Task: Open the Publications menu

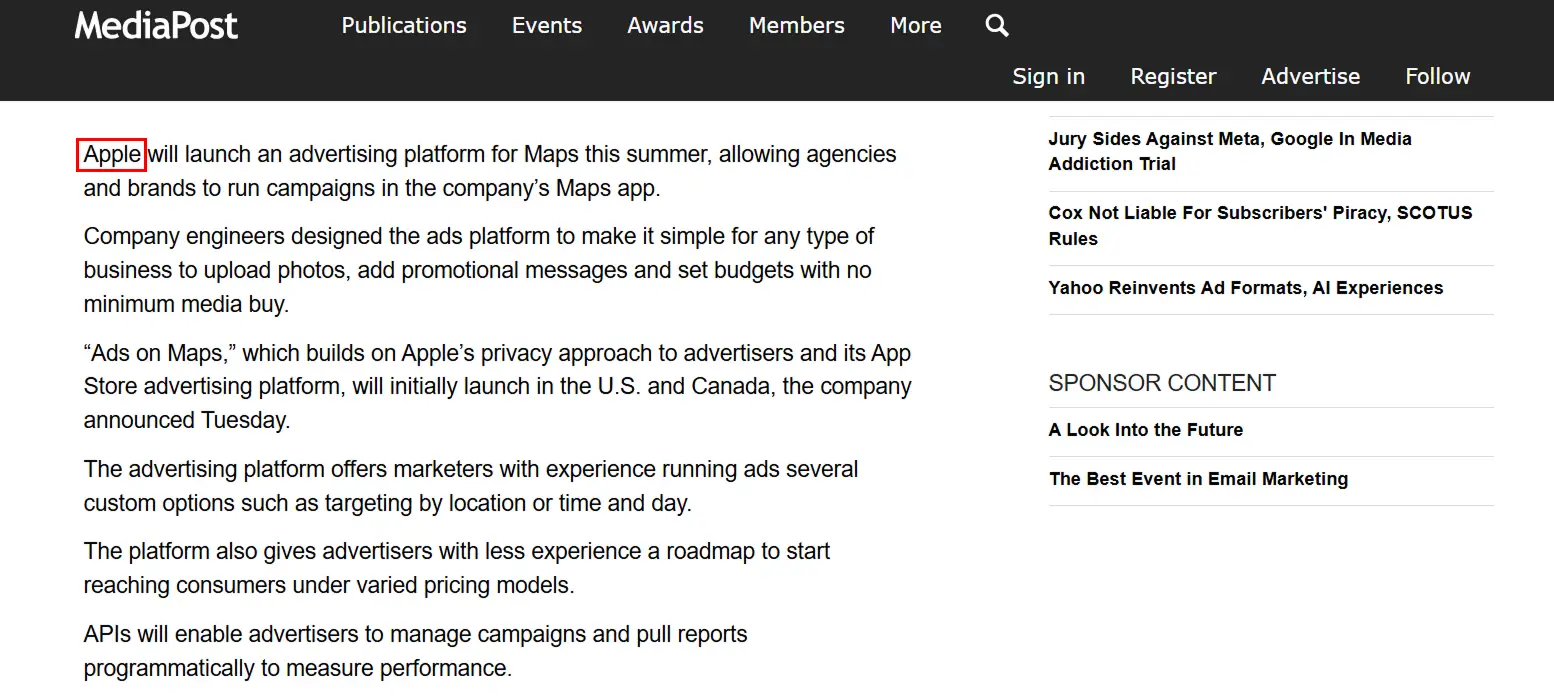Action: tap(403, 25)
